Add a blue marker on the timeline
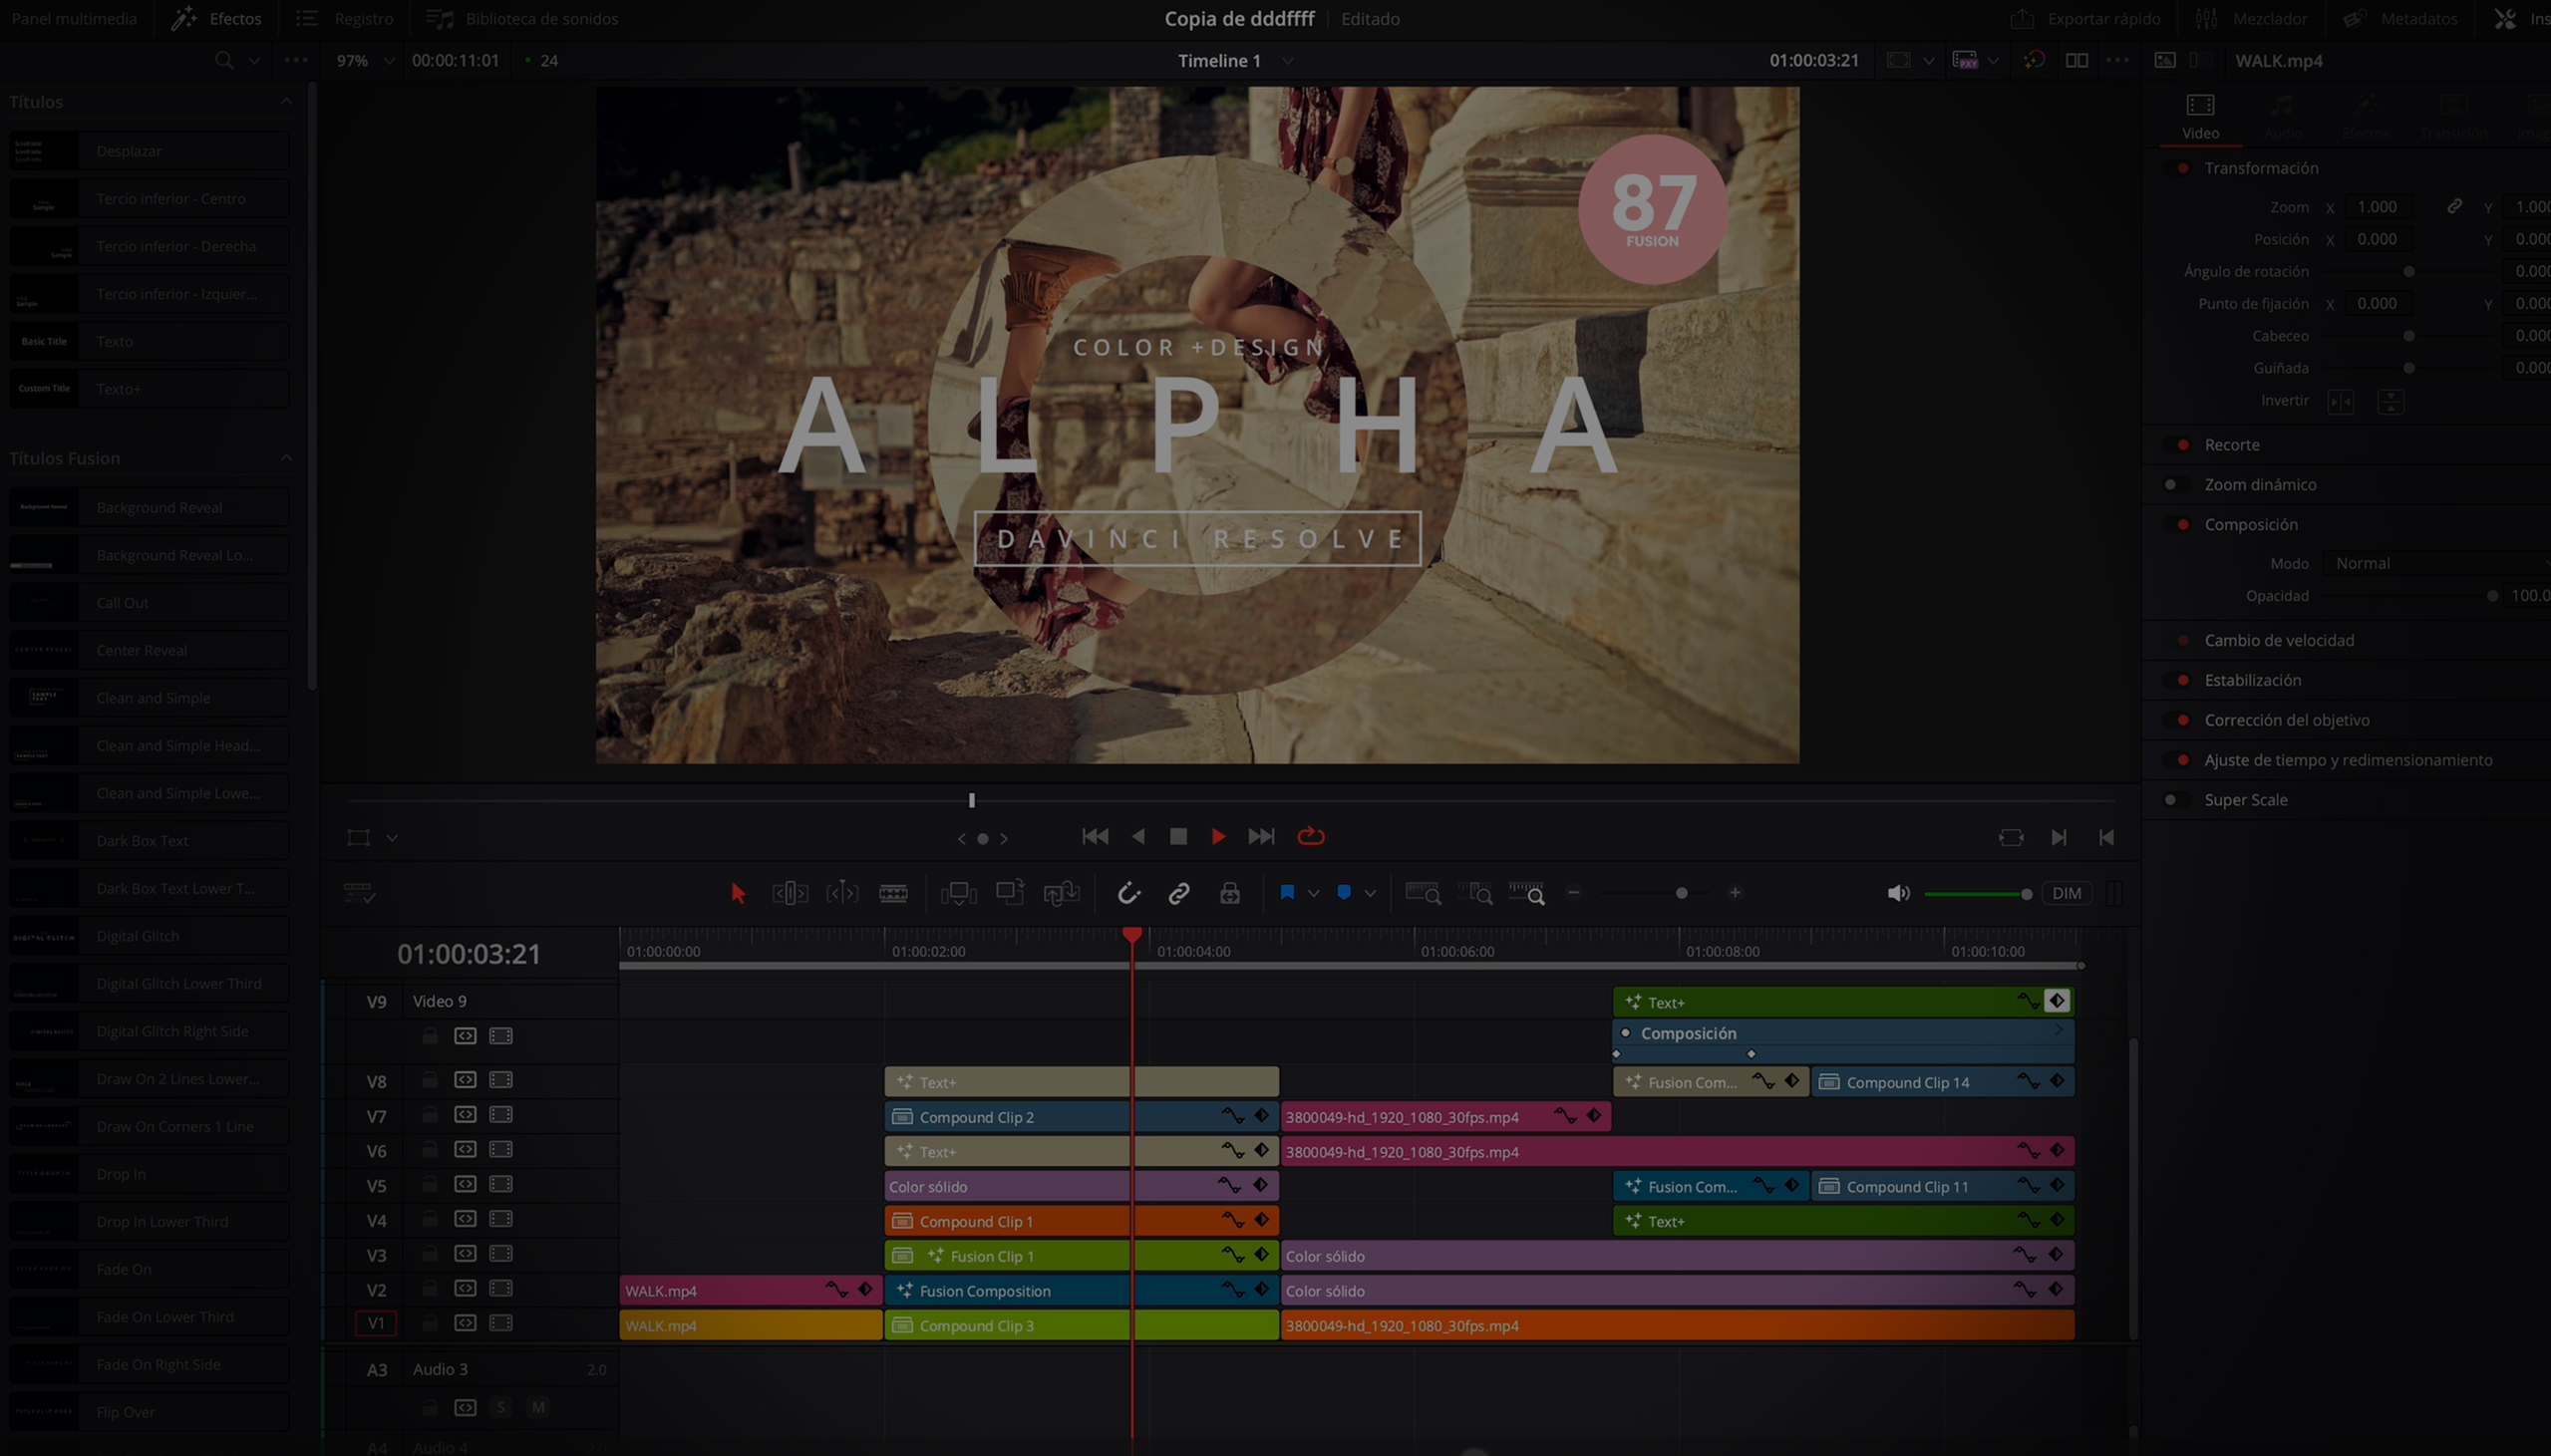This screenshot has width=2551, height=1456. point(1344,892)
